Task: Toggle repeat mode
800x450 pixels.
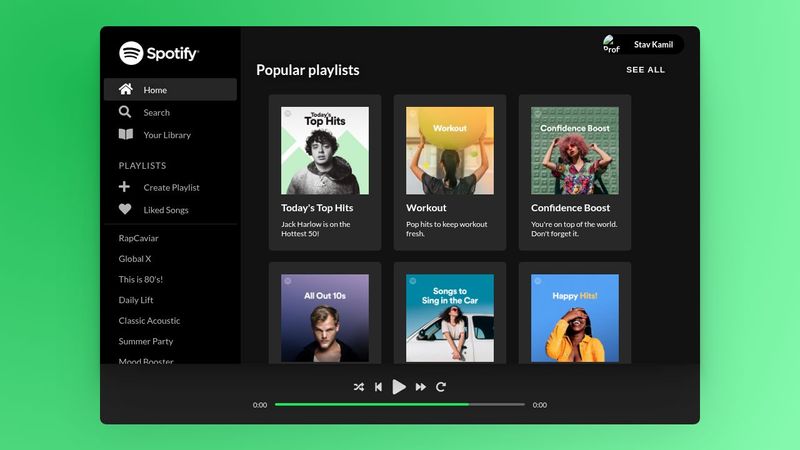Action: pyautogui.click(x=441, y=387)
